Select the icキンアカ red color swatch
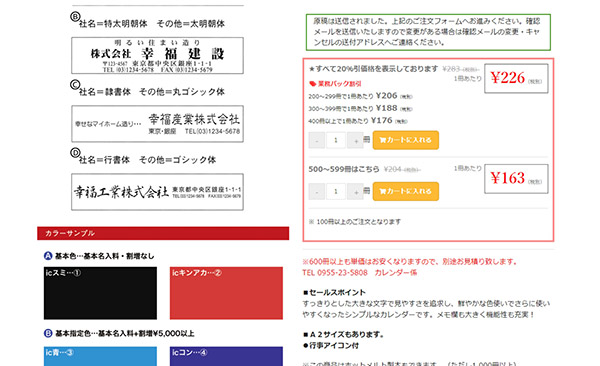 click(226, 293)
